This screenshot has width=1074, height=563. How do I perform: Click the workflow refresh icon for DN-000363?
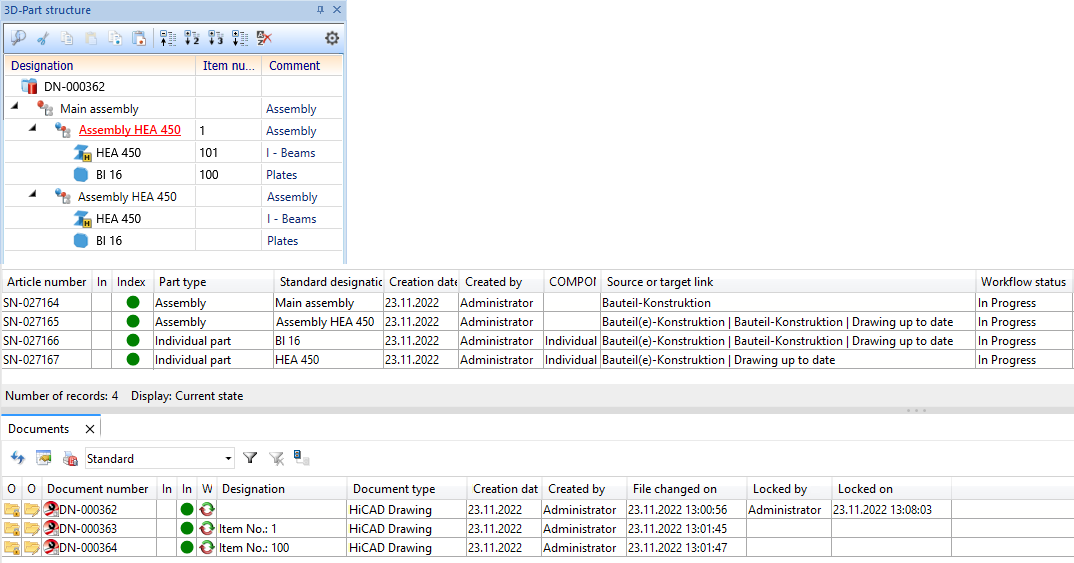pyautogui.click(x=207, y=529)
